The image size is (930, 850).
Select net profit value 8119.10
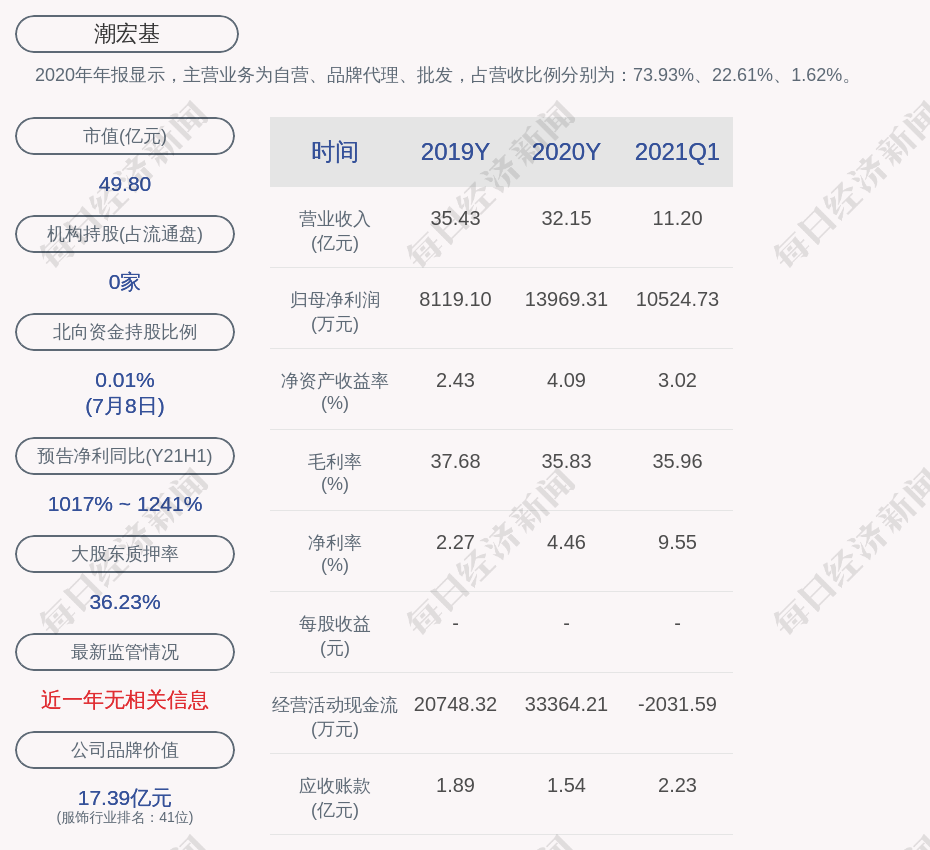coord(455,299)
